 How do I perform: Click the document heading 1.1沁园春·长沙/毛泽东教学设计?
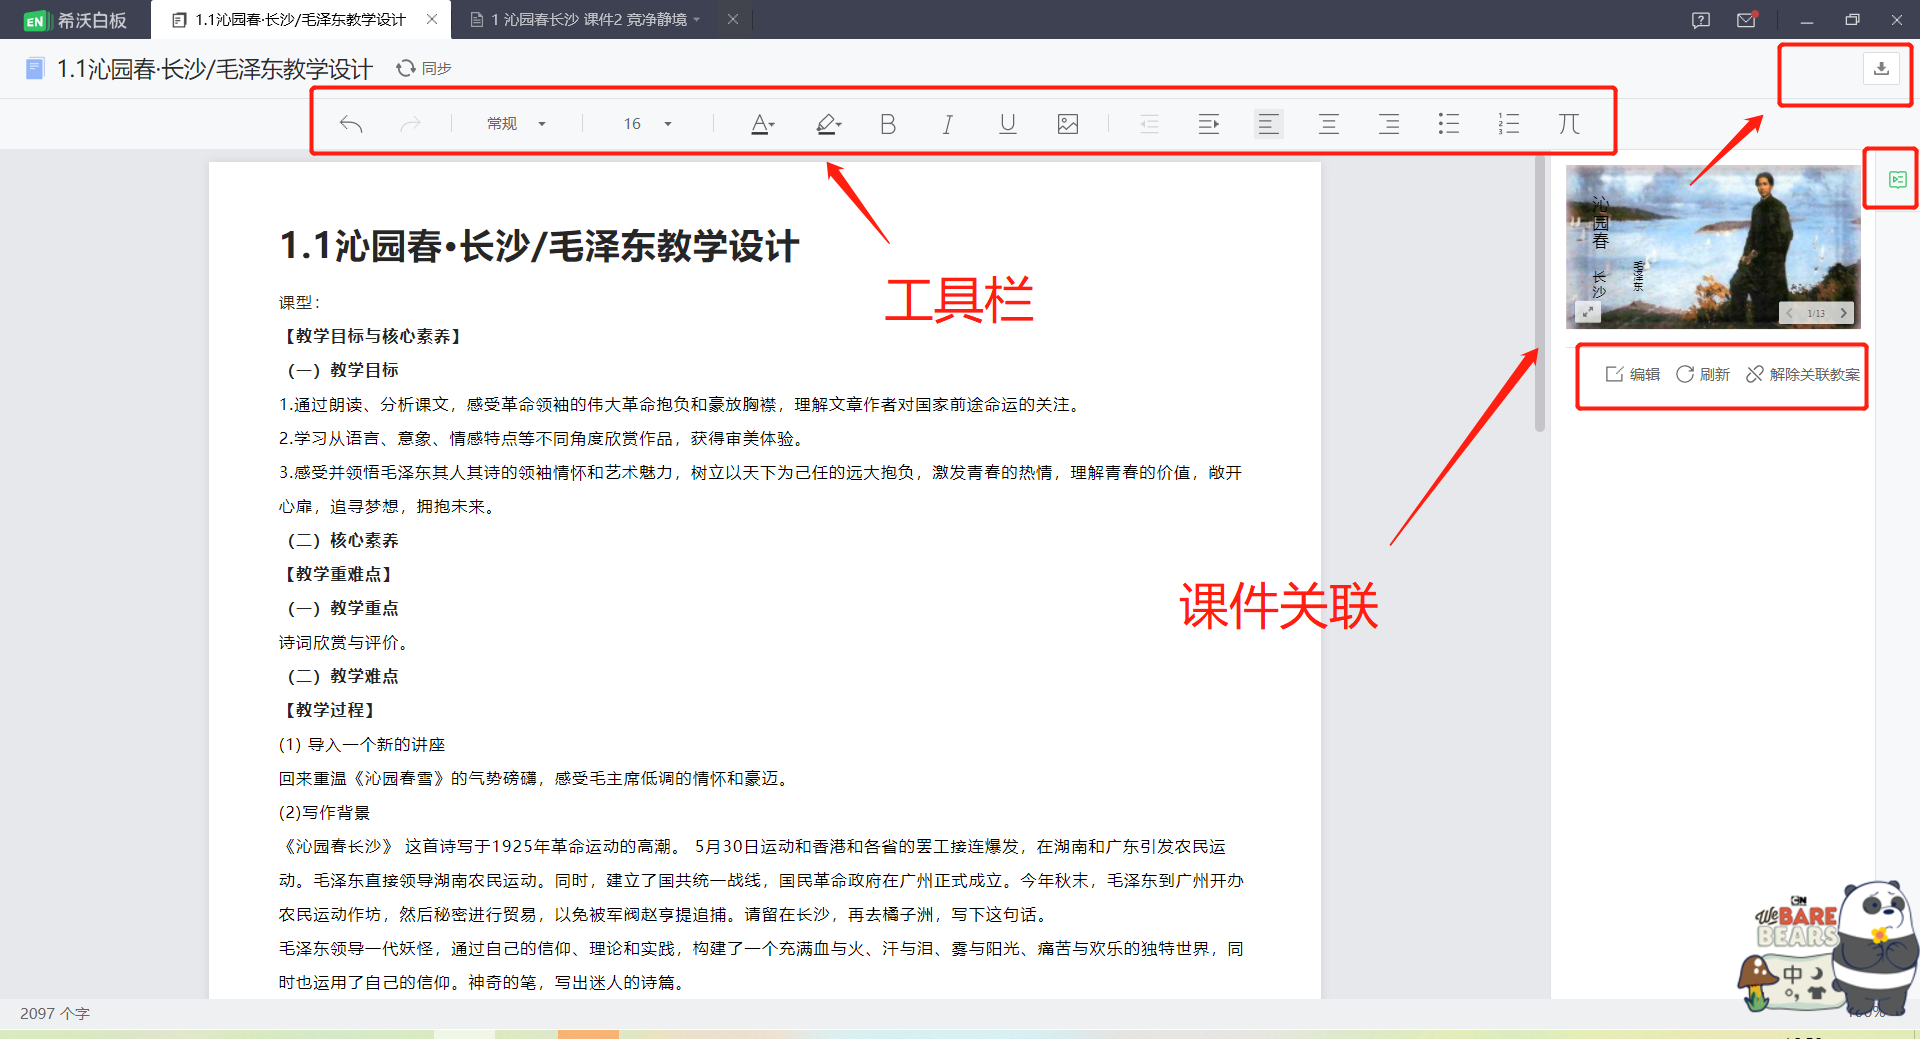(539, 246)
